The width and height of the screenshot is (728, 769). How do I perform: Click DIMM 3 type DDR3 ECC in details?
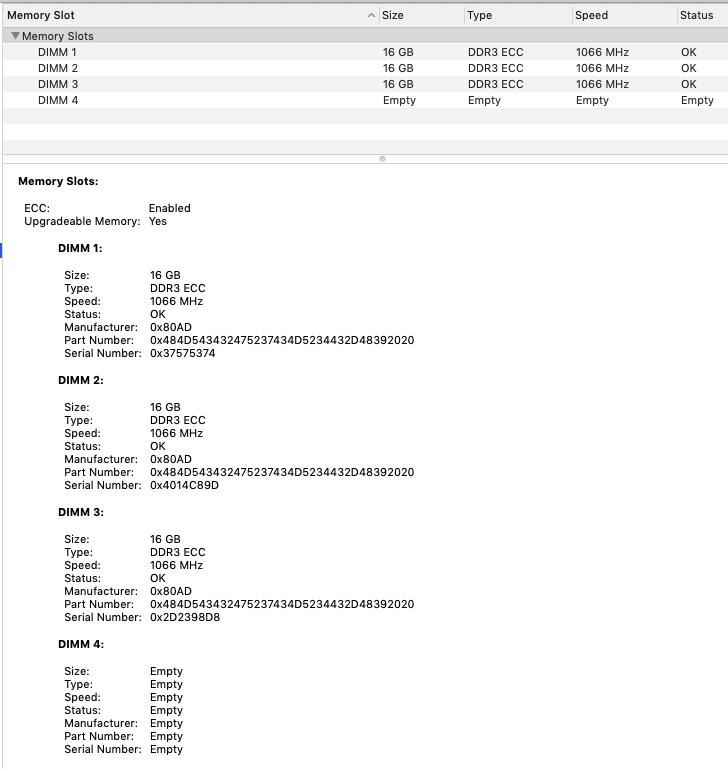click(178, 552)
